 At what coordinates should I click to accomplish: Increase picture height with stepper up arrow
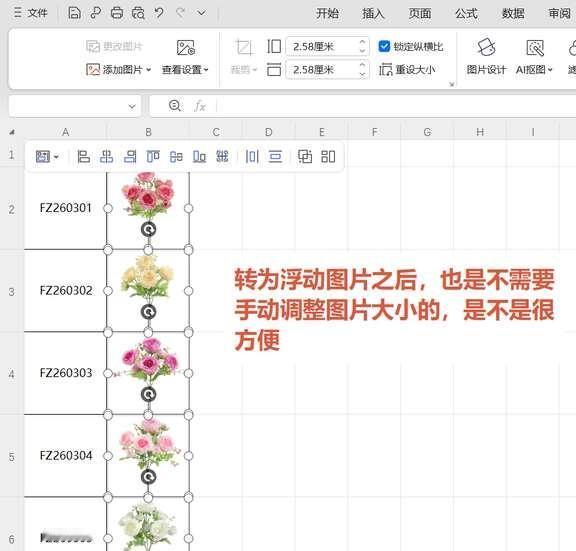362,42
